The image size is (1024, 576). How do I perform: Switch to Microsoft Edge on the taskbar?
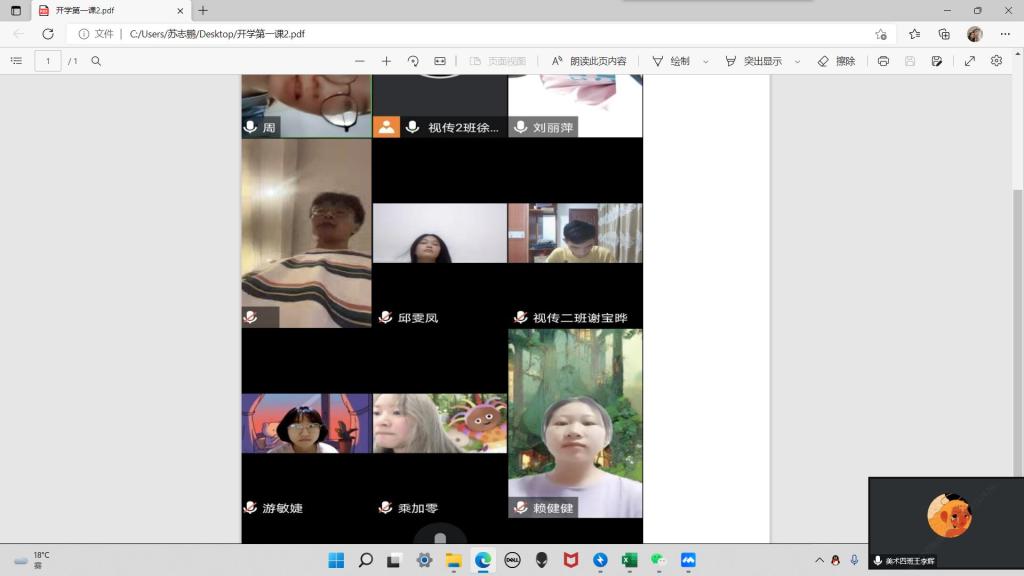pos(483,560)
